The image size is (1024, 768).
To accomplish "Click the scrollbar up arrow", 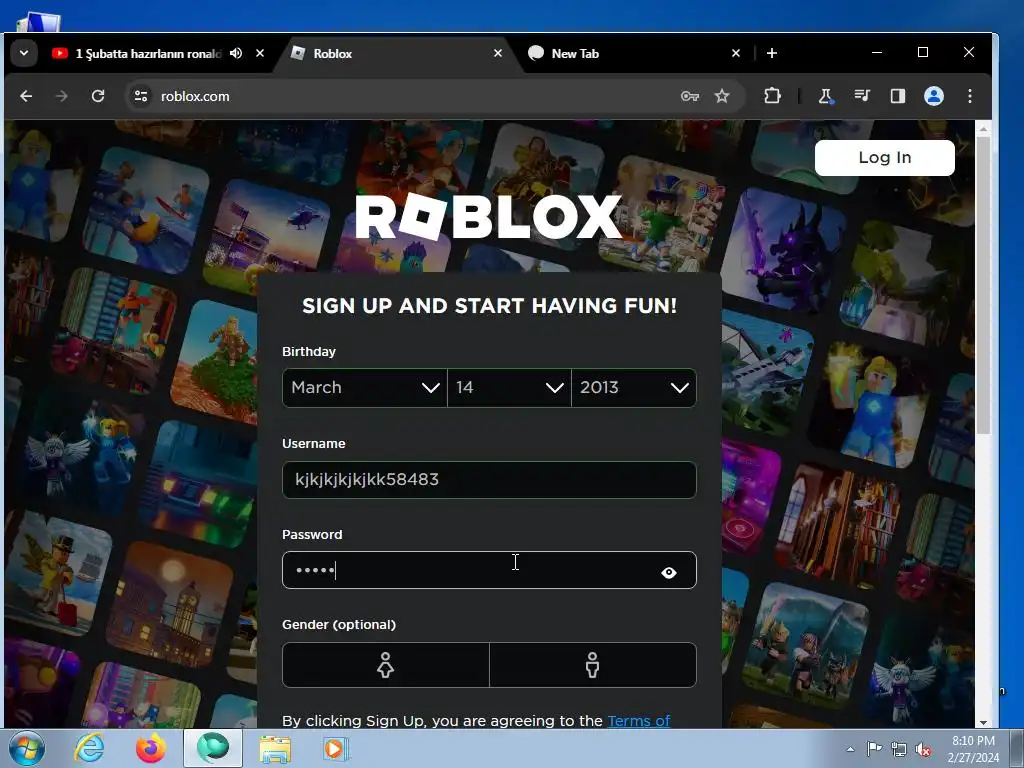I will click(x=984, y=129).
